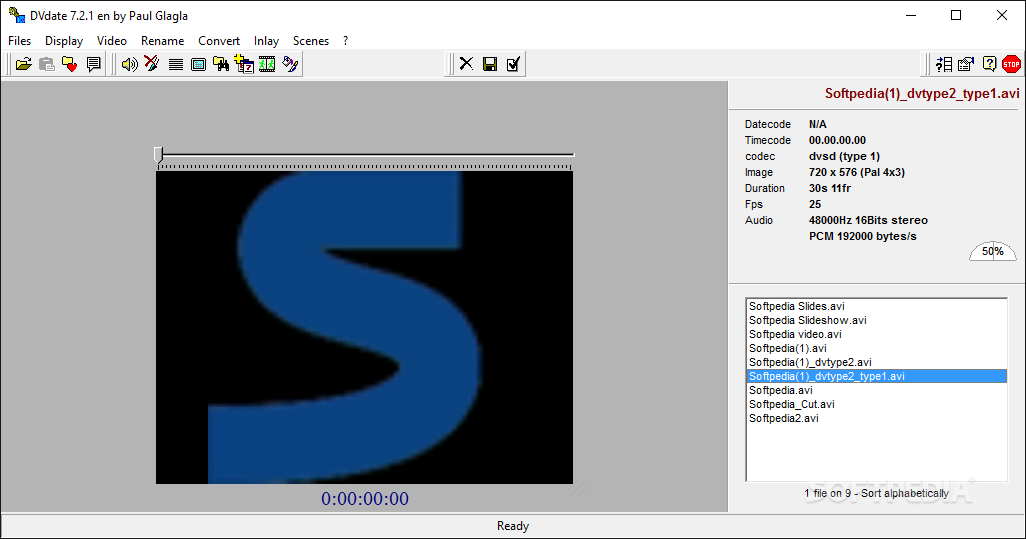The height and width of the screenshot is (539, 1026).
Task: Maximize the DVdate window
Action: [956, 15]
